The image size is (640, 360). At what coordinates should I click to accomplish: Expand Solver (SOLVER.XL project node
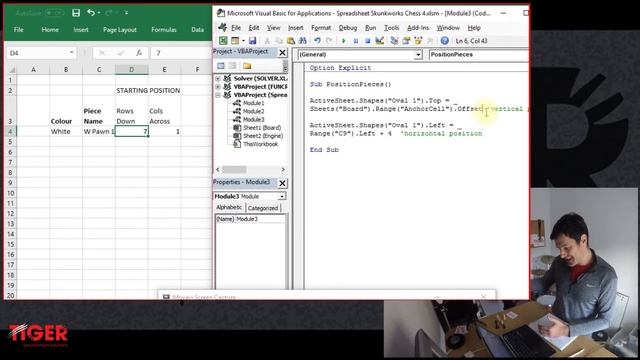click(218, 78)
